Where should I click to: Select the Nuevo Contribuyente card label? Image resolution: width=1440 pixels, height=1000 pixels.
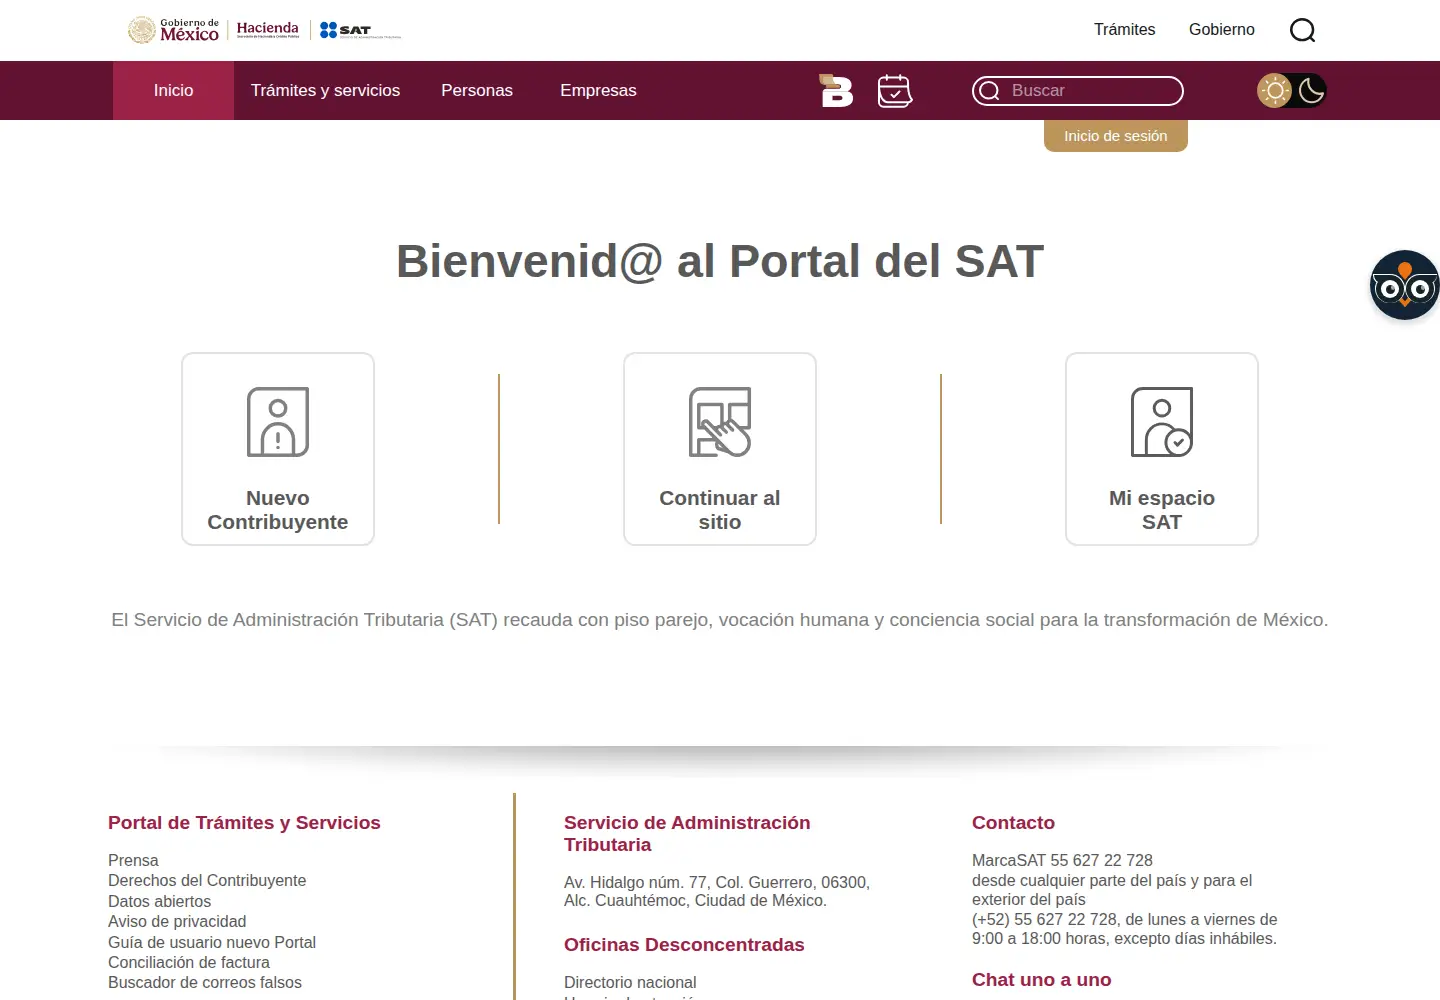click(x=278, y=510)
